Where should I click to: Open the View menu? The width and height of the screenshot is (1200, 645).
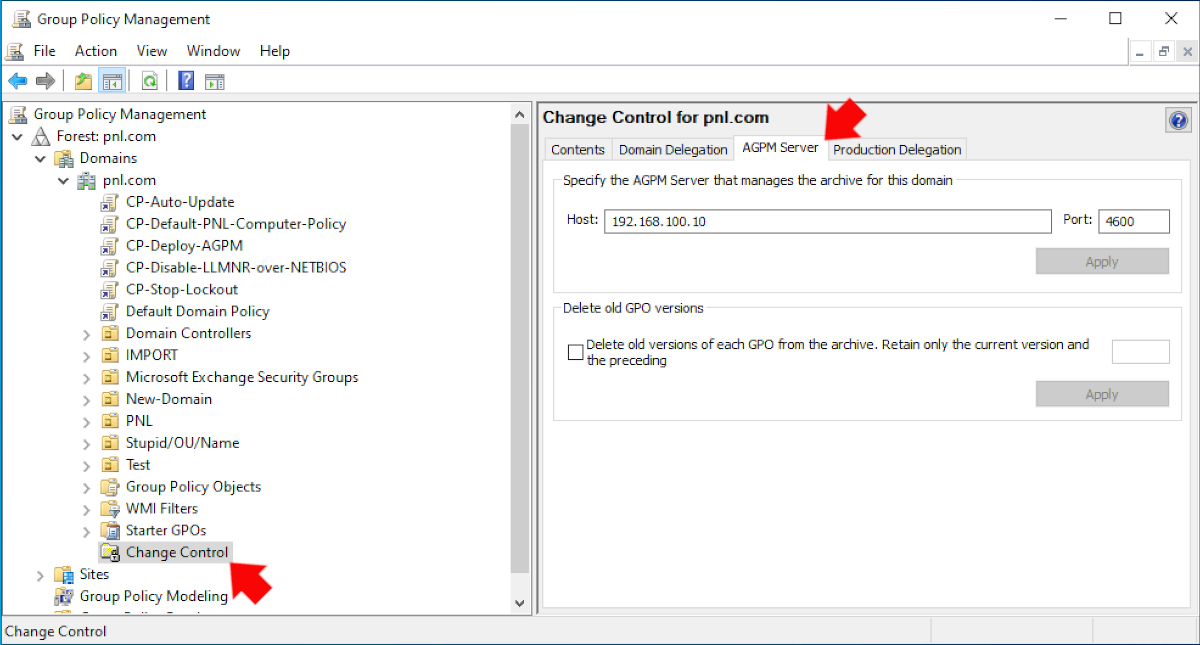coord(152,51)
